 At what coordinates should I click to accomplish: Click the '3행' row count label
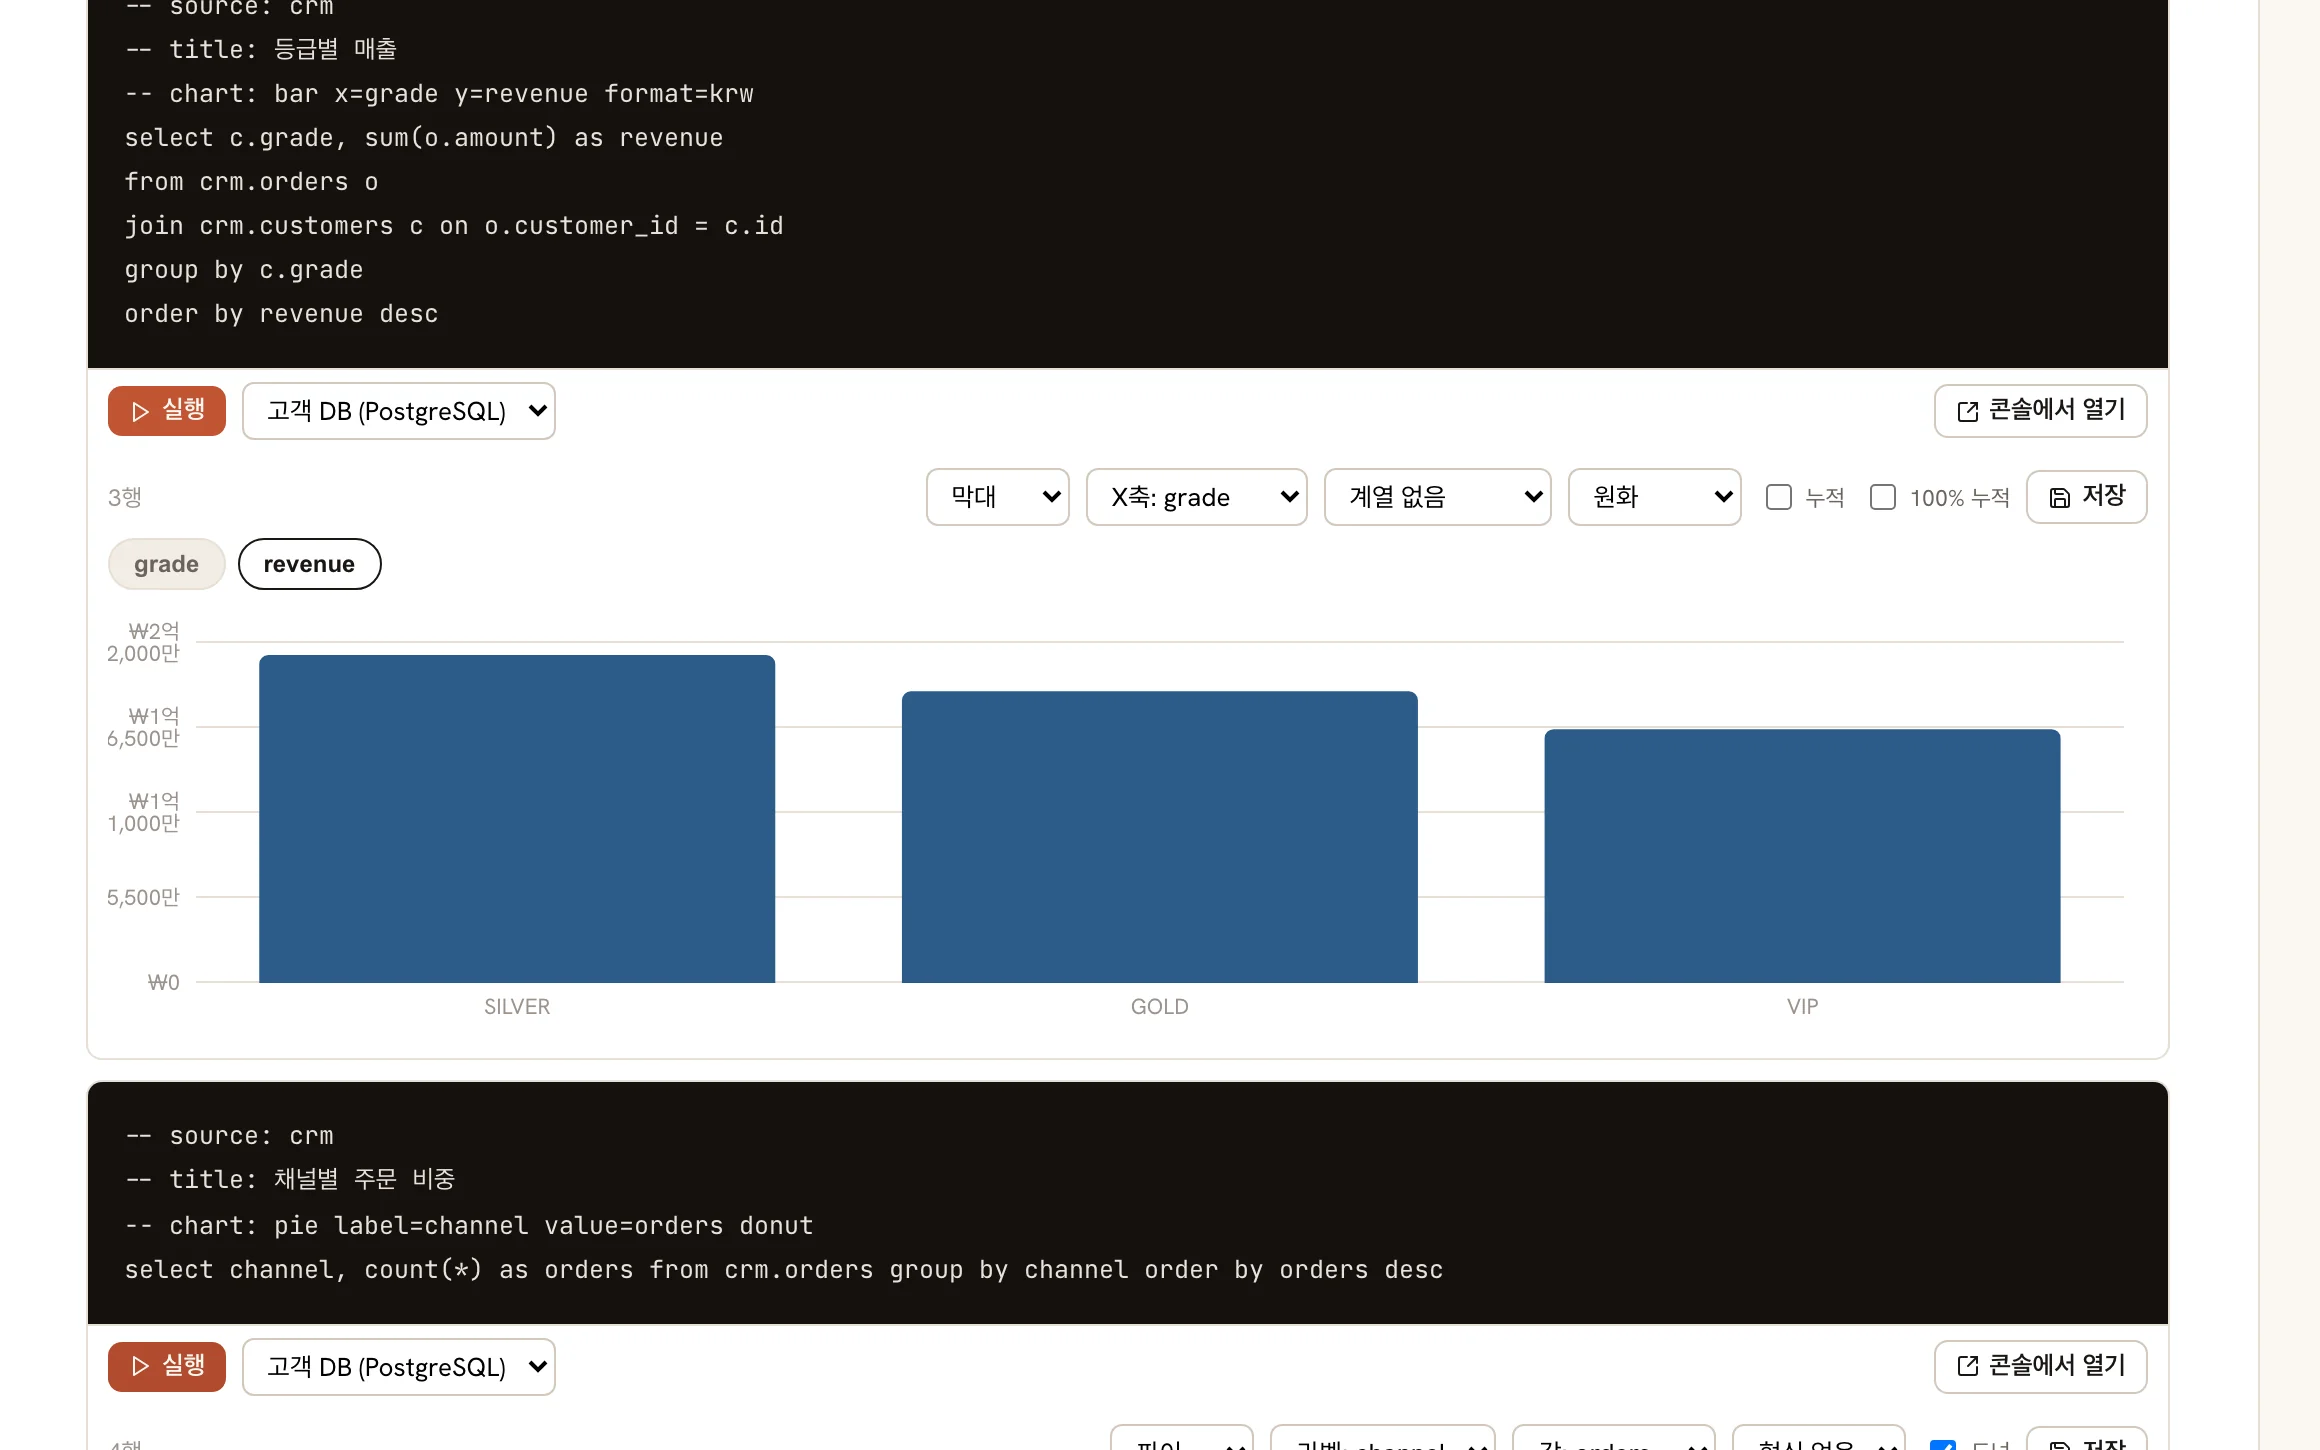point(125,497)
